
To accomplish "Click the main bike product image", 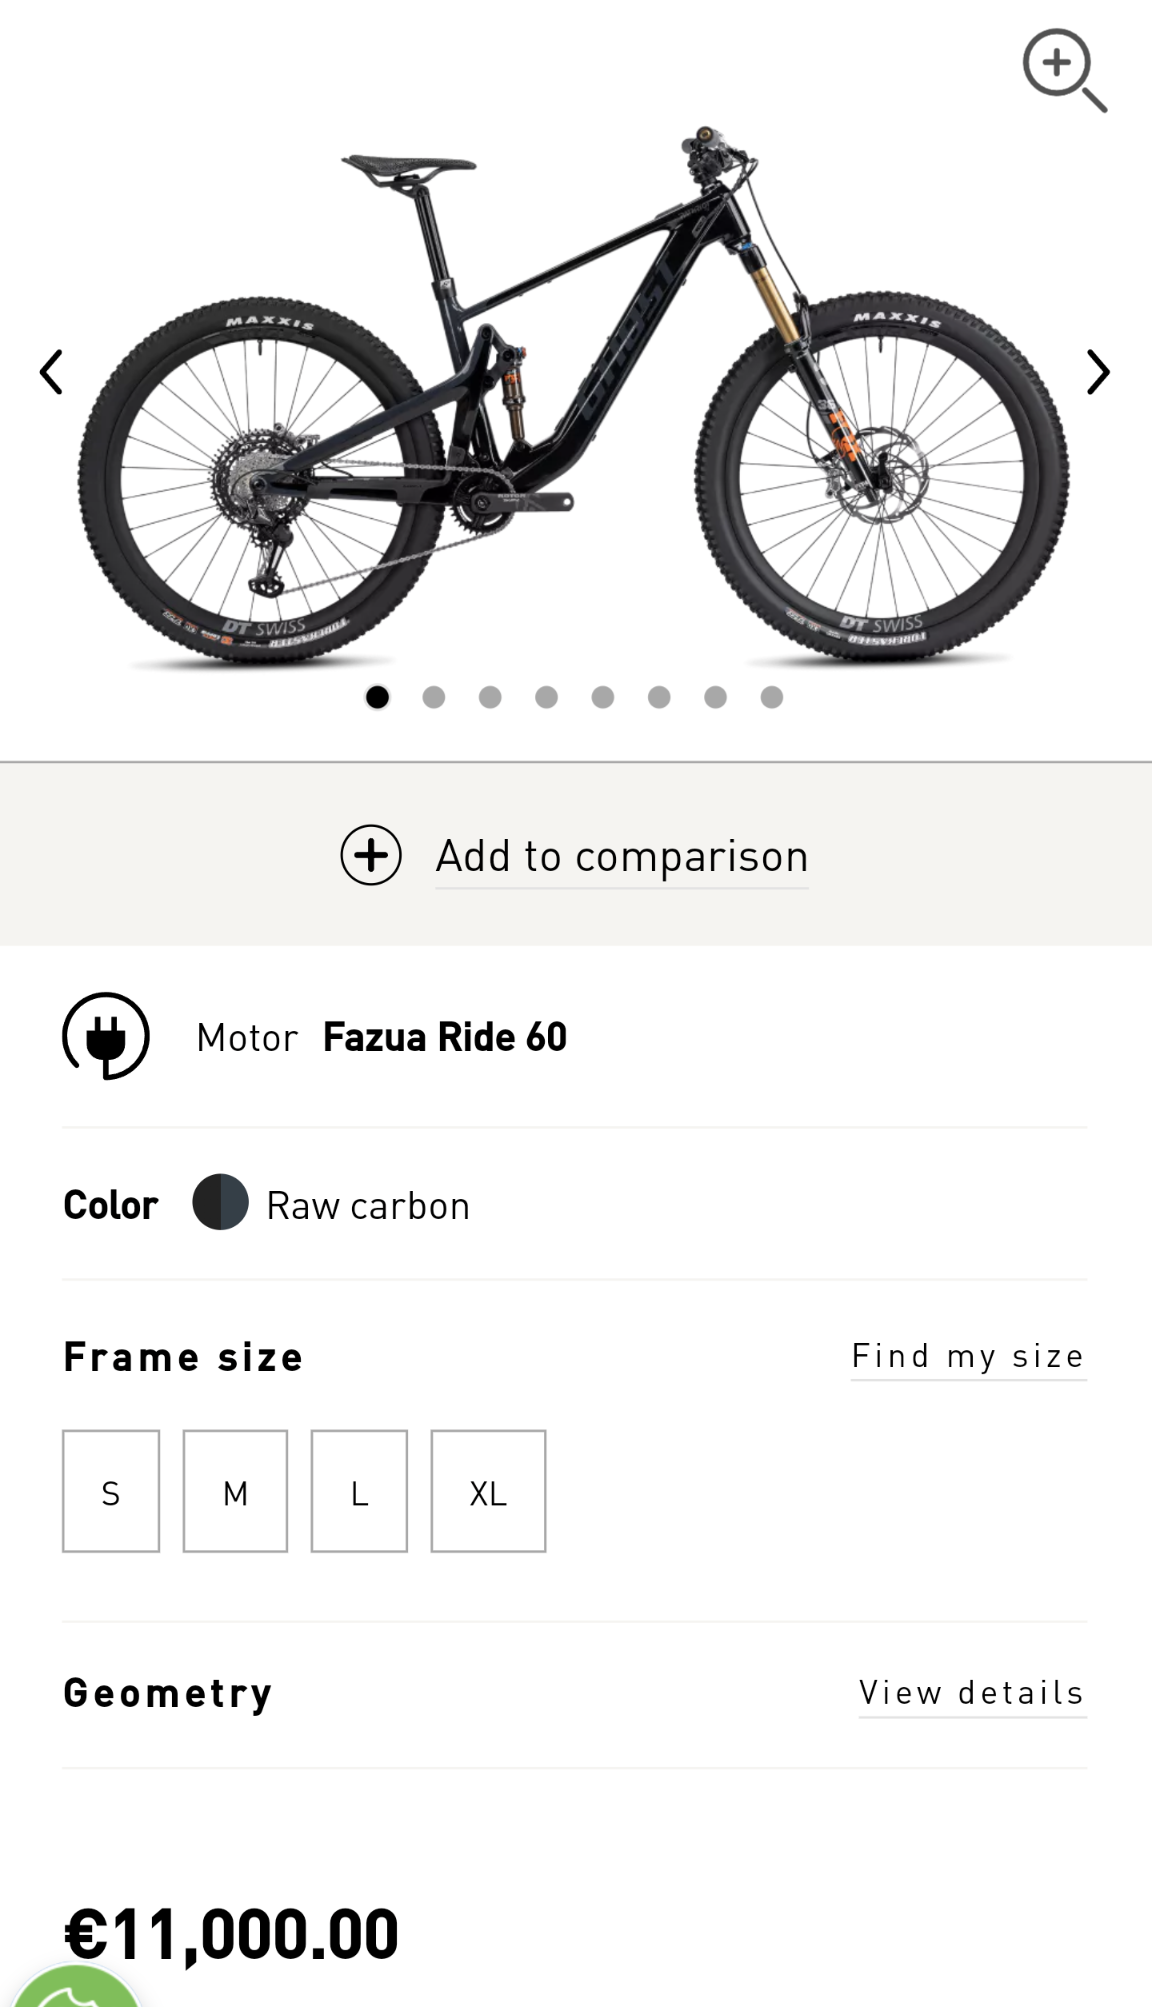I will [x=575, y=400].
